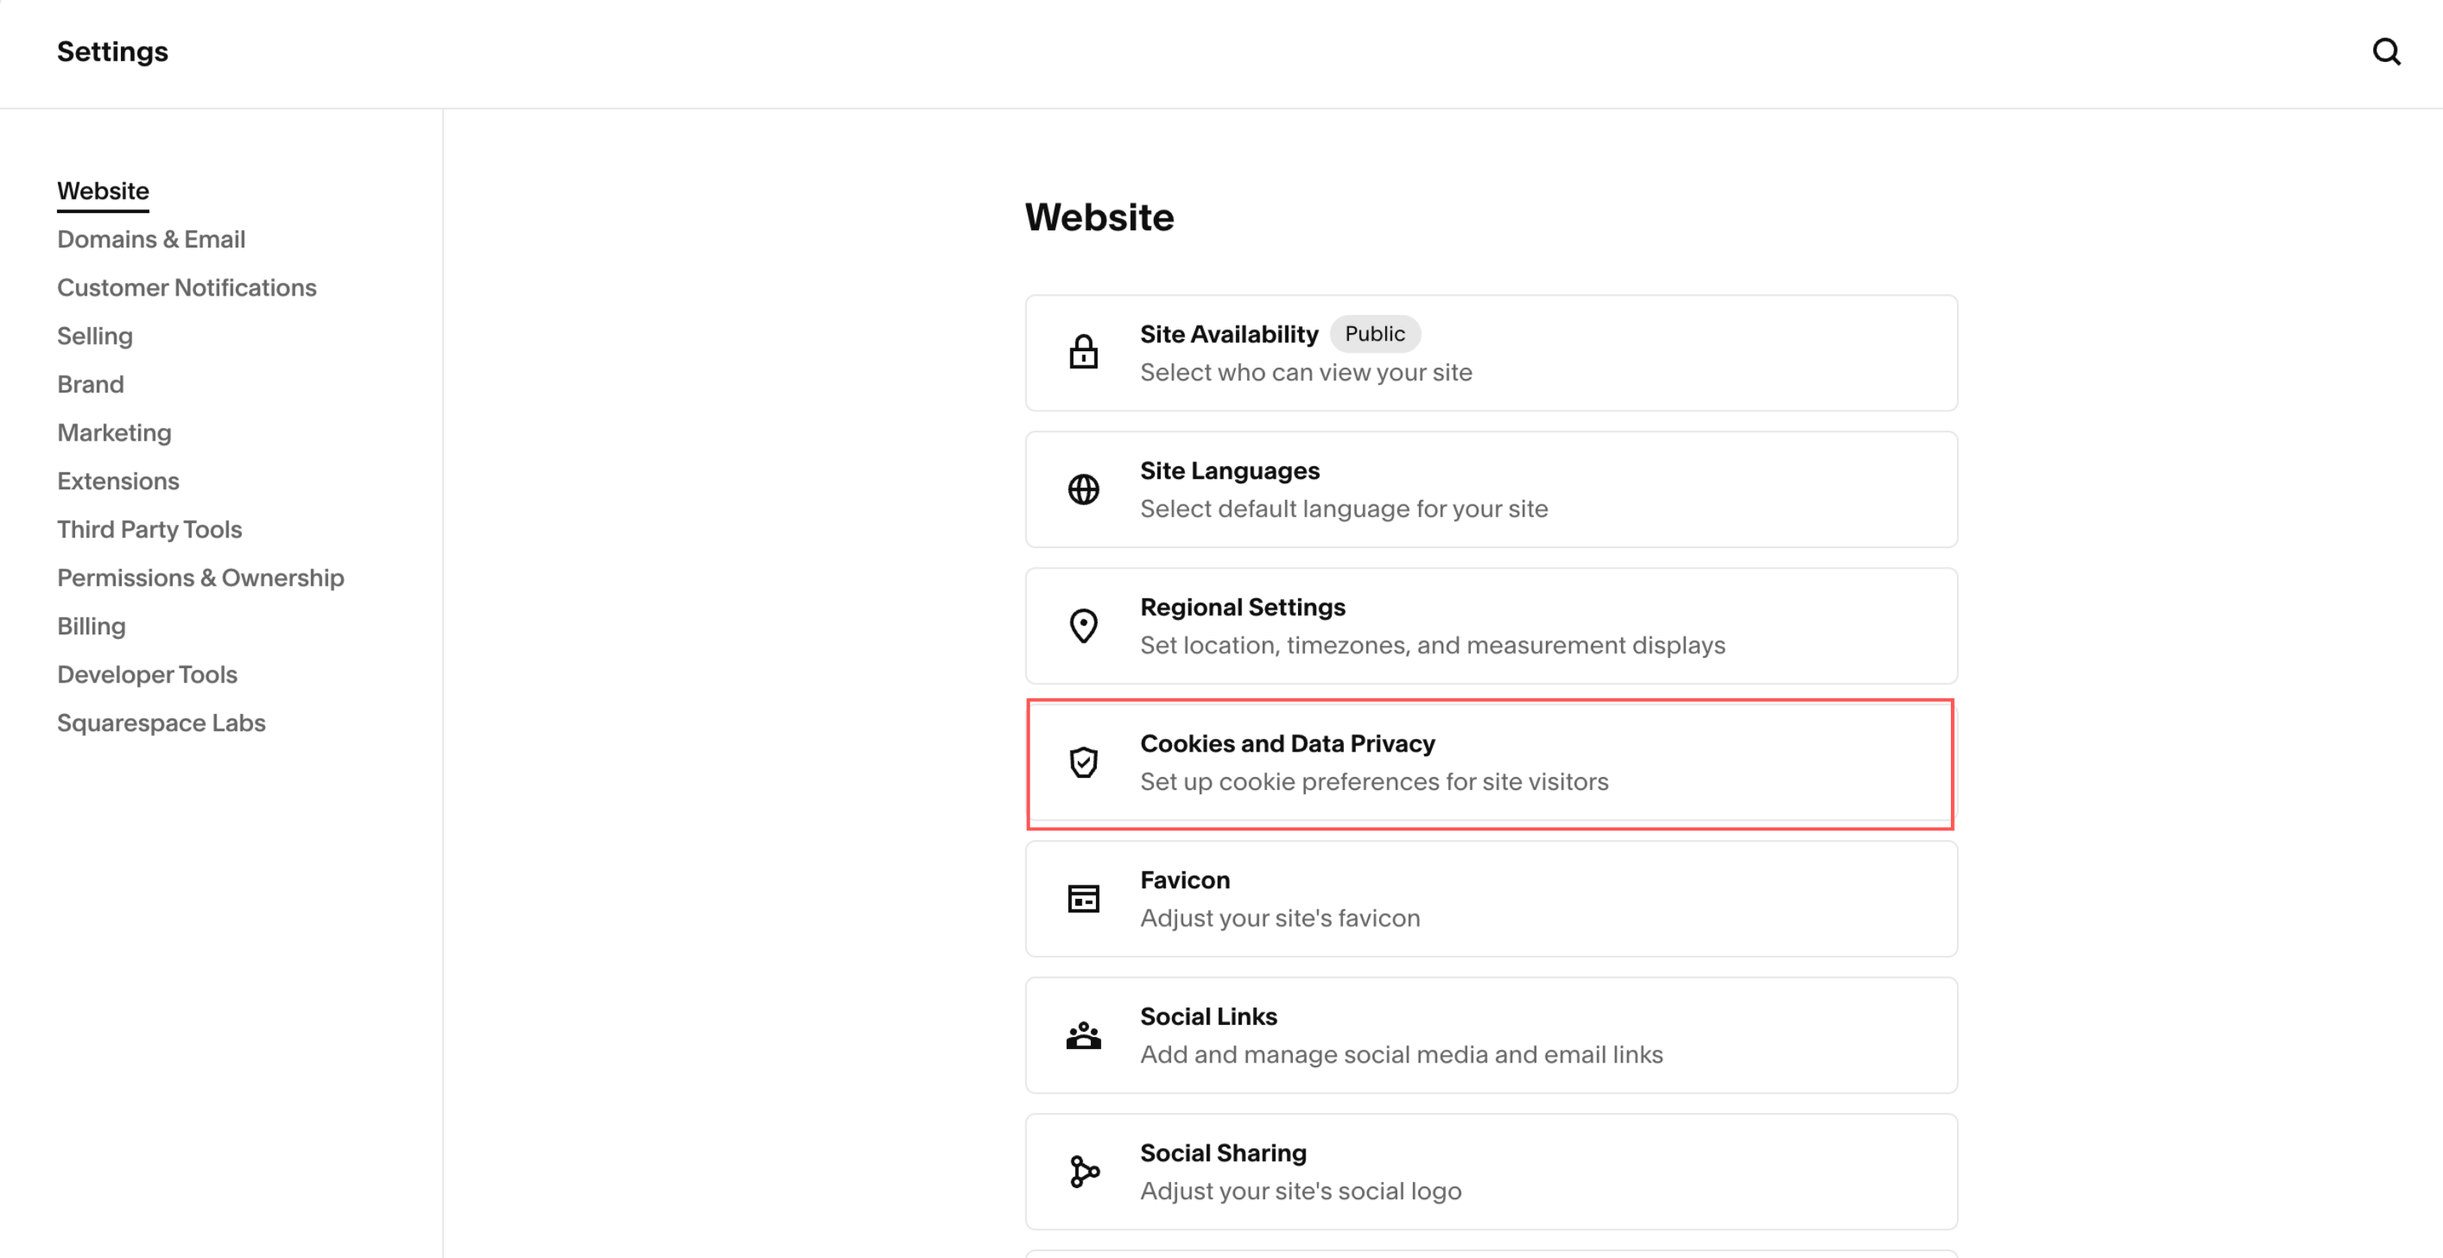Click "Select default language for your site"

click(x=1344, y=509)
